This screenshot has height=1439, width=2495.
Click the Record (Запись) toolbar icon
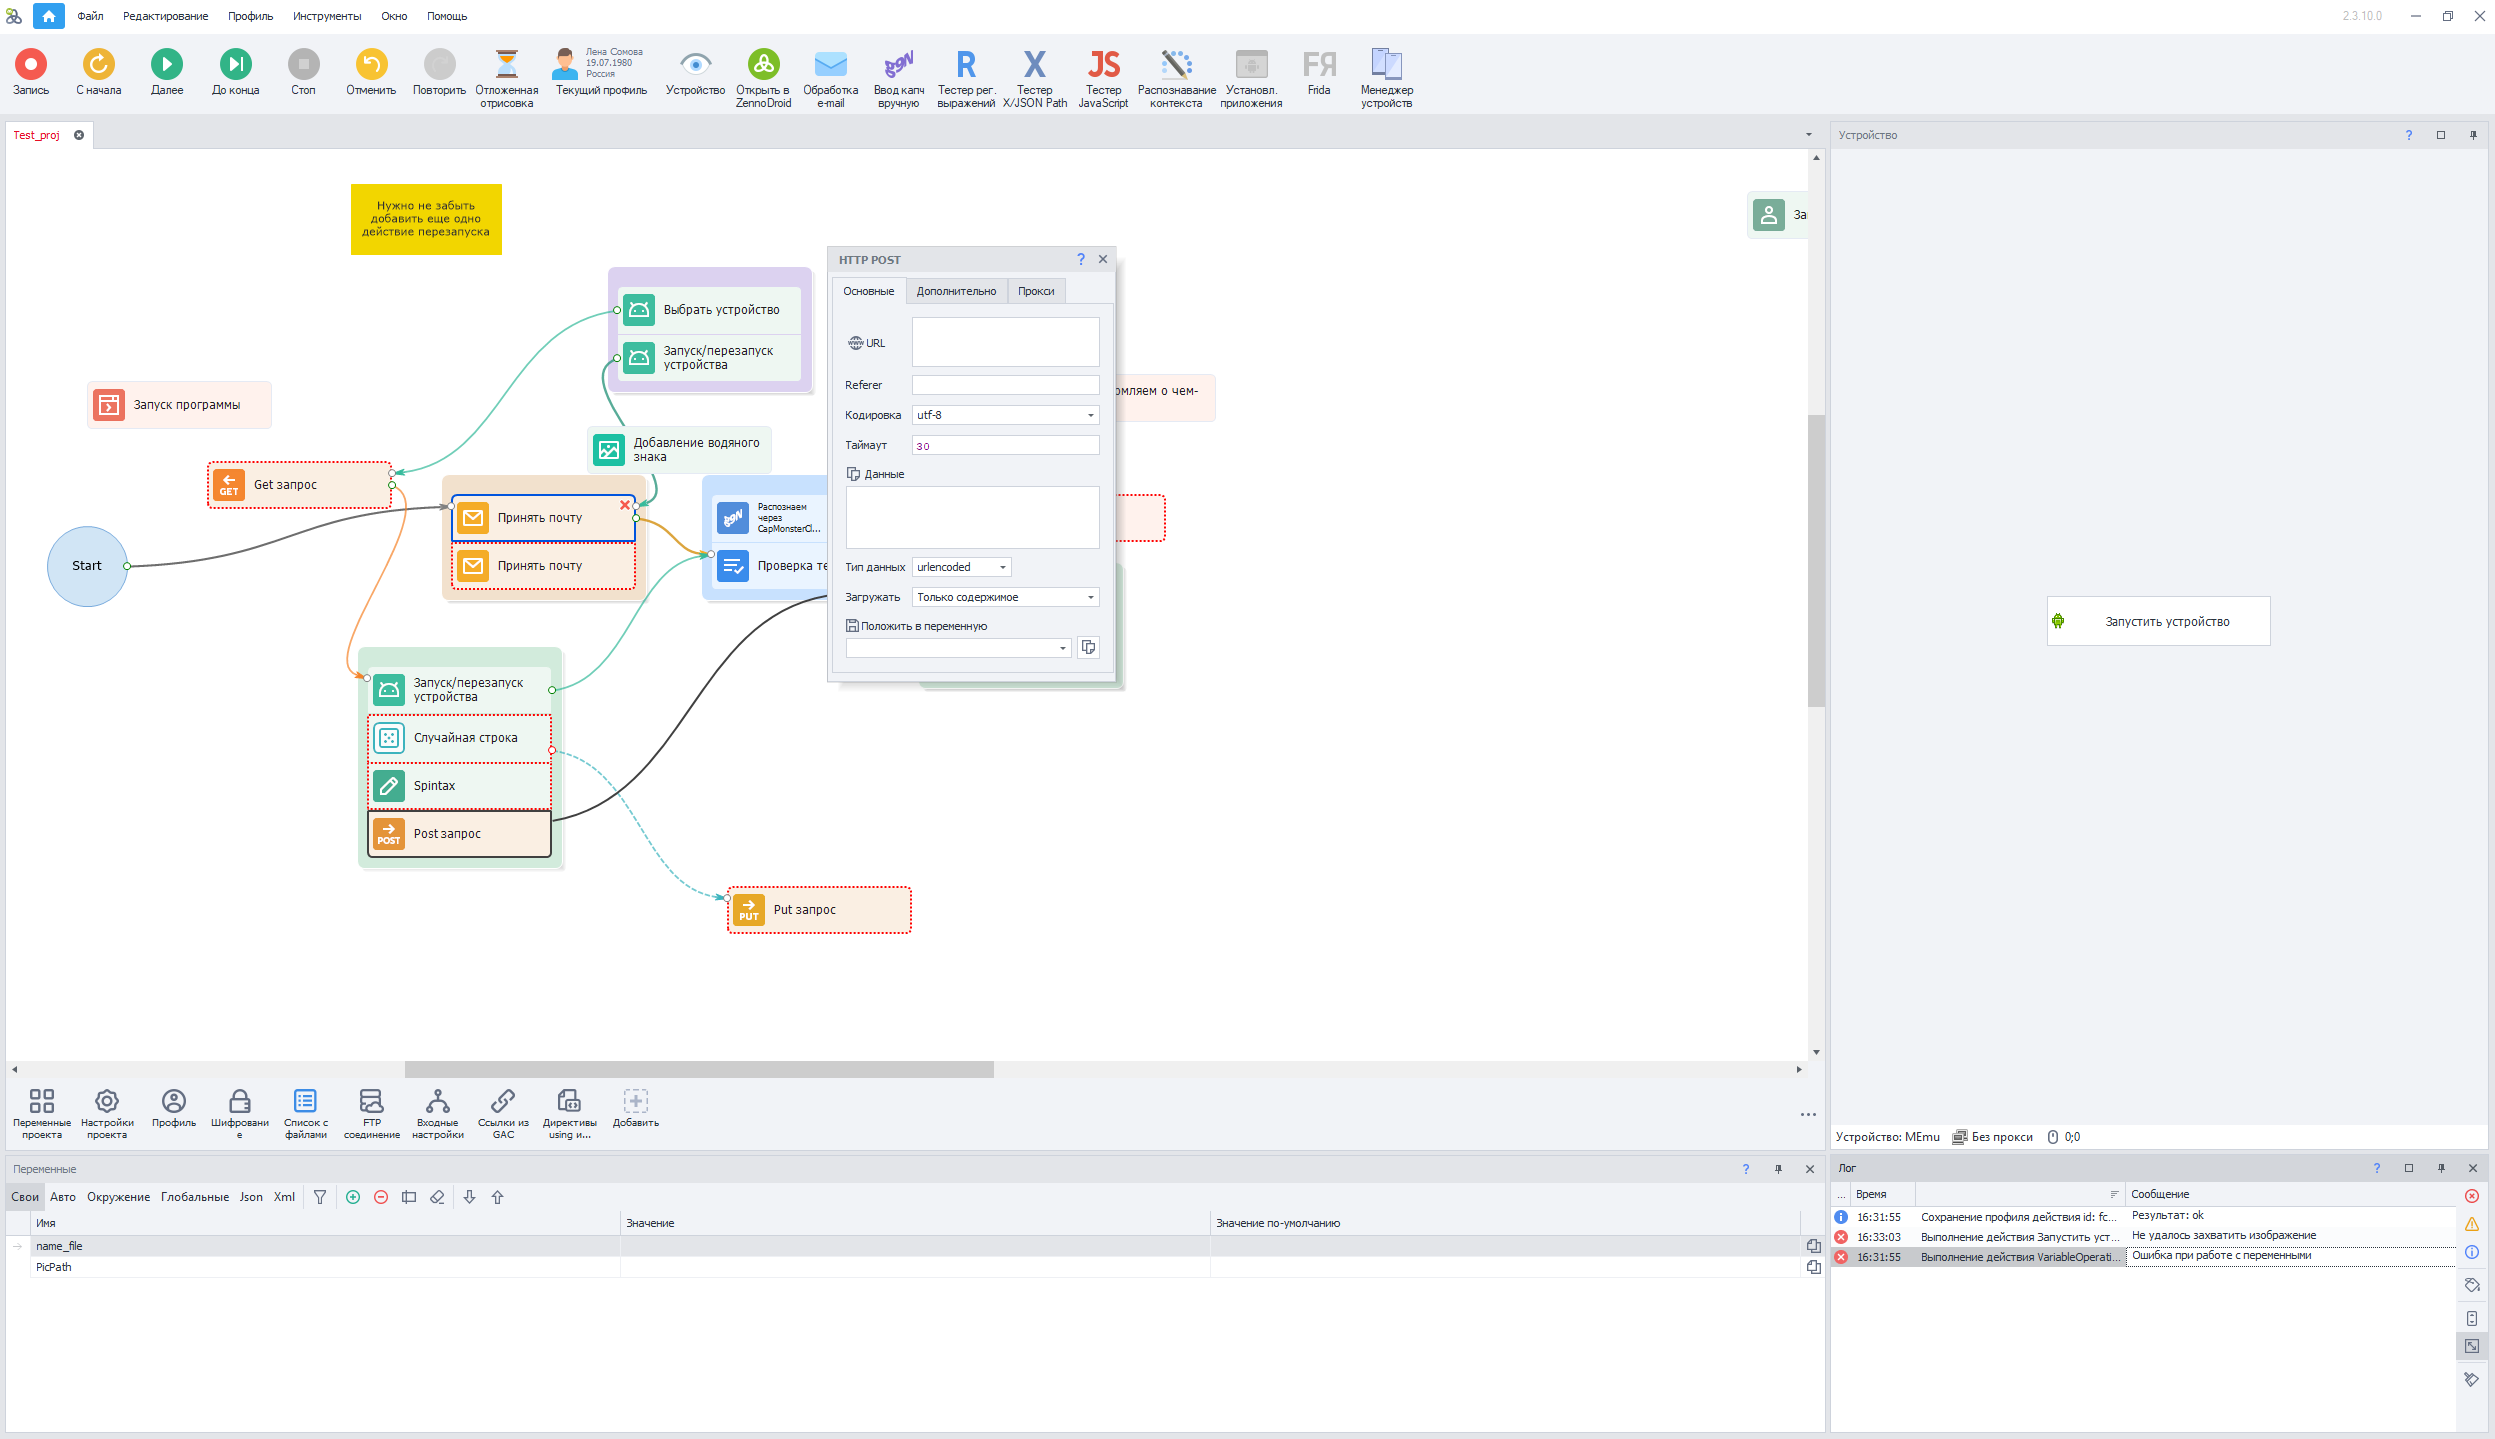(x=30, y=65)
